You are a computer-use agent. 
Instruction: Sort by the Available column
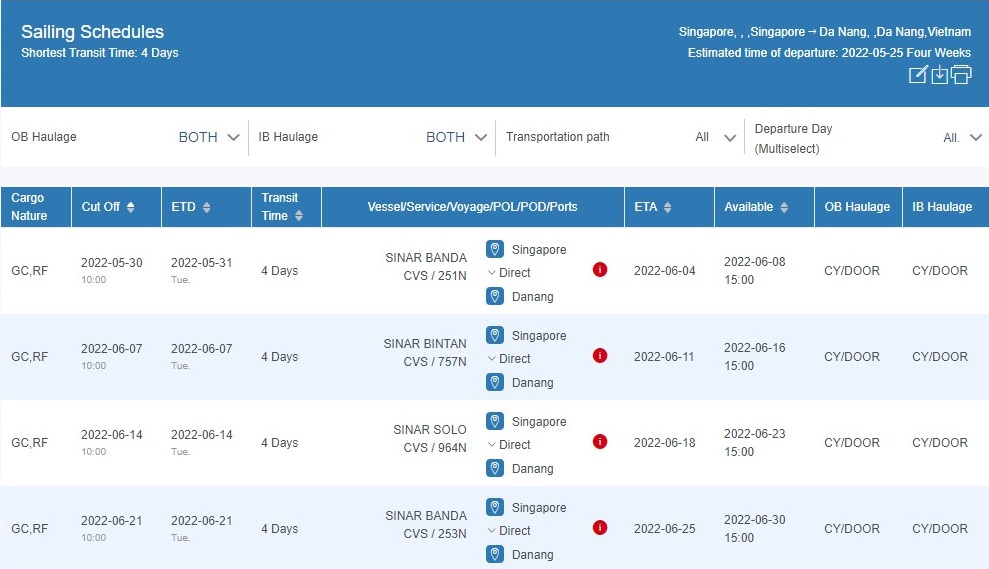coord(784,207)
